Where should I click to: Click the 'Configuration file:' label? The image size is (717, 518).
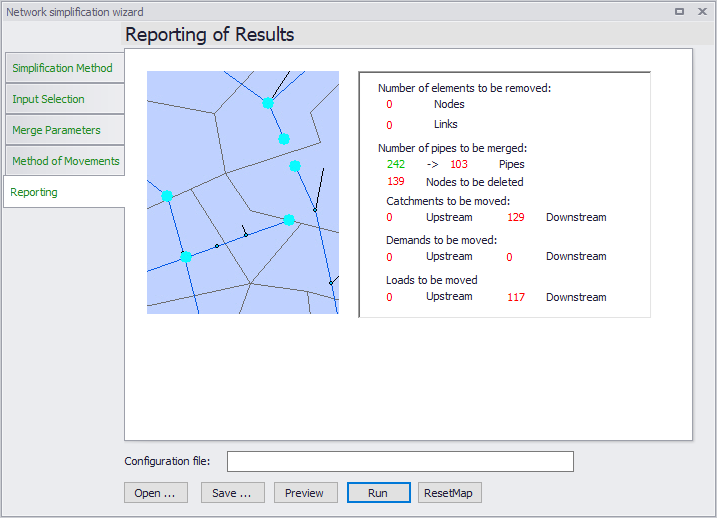point(167,461)
